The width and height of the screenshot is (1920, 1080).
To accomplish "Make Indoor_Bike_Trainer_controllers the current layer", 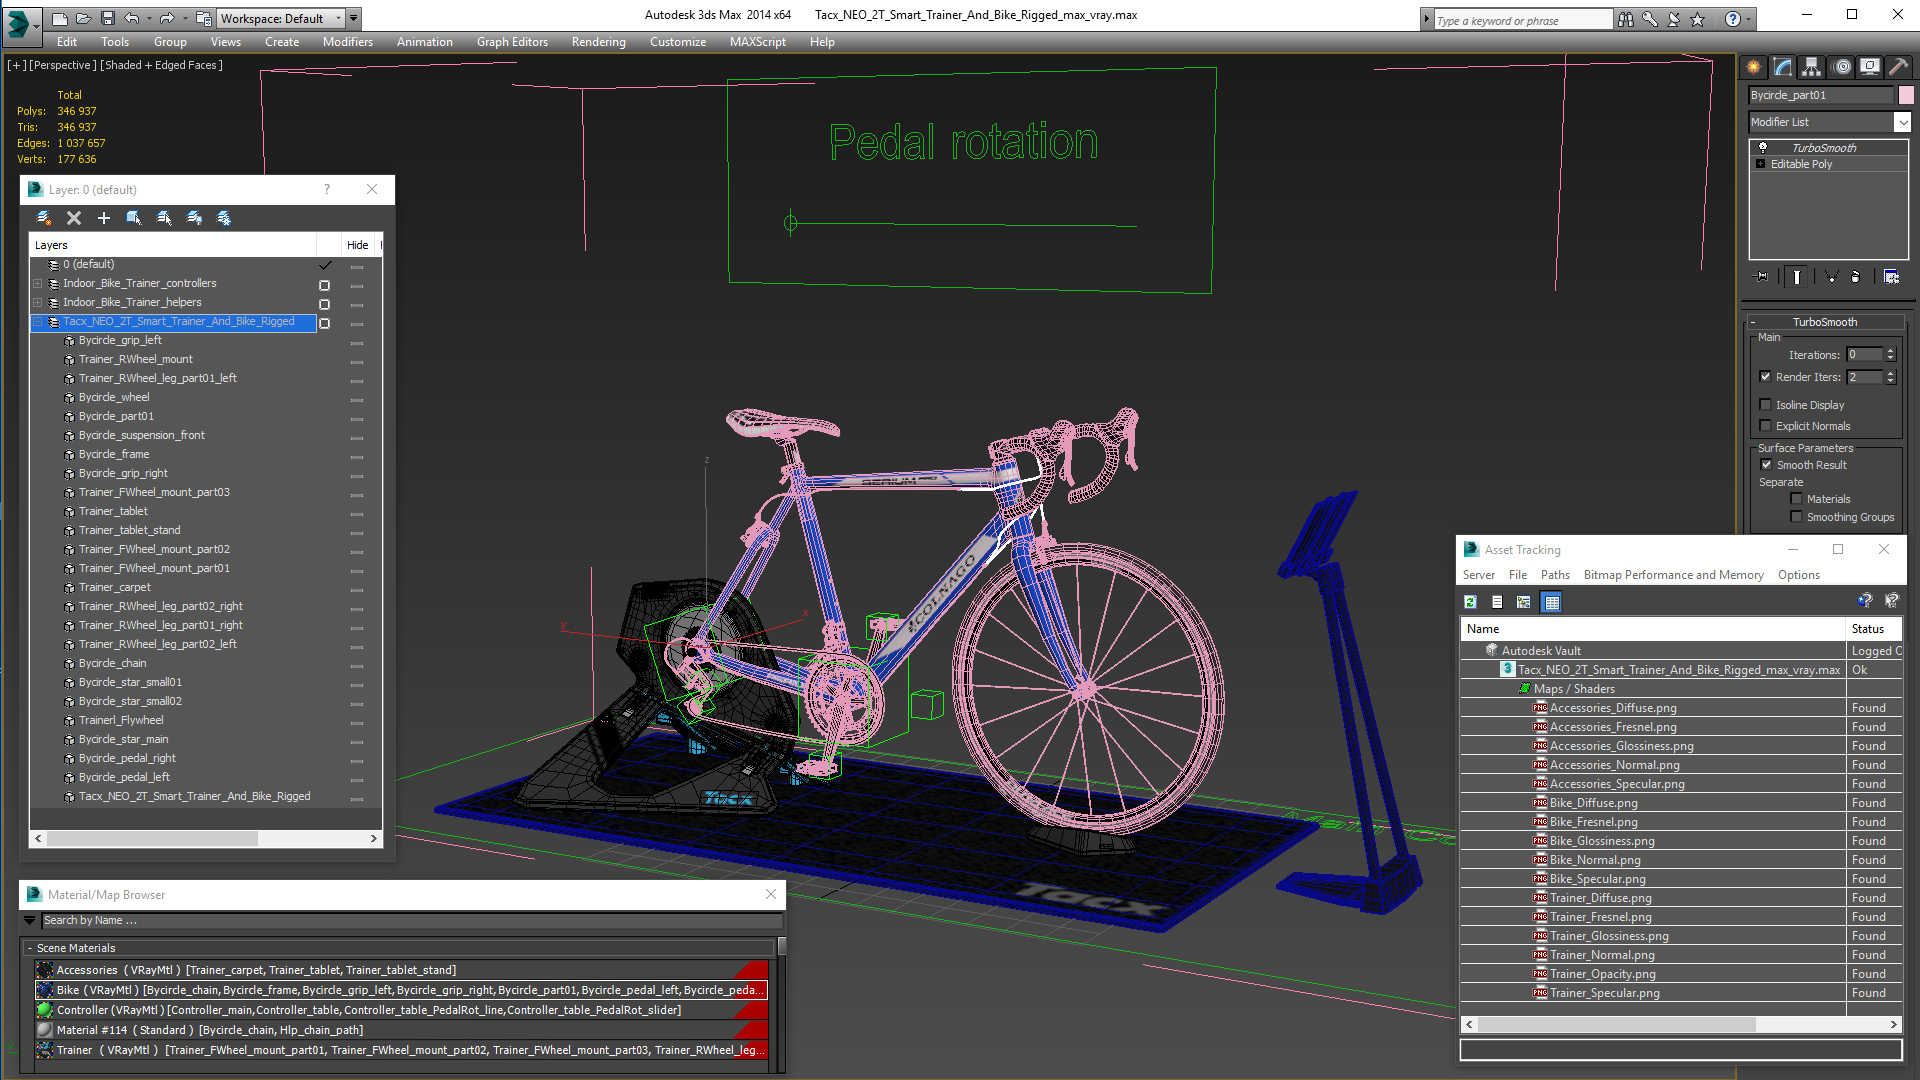I will [324, 285].
